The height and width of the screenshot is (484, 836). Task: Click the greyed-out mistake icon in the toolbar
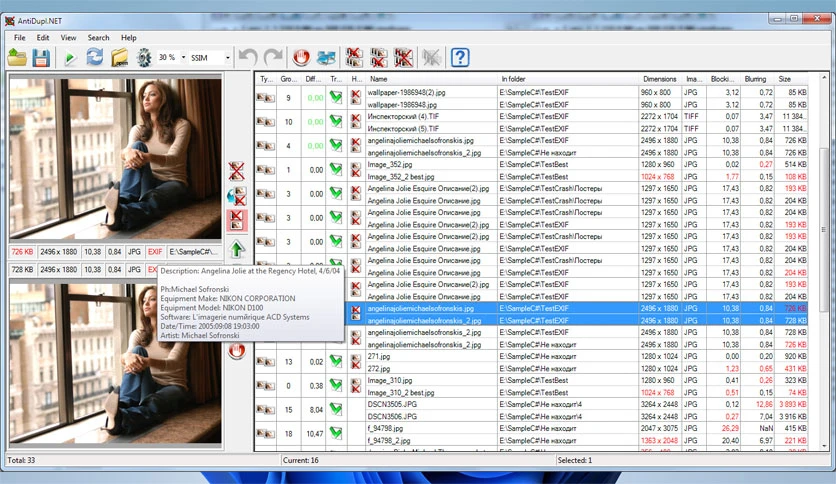[x=431, y=58]
